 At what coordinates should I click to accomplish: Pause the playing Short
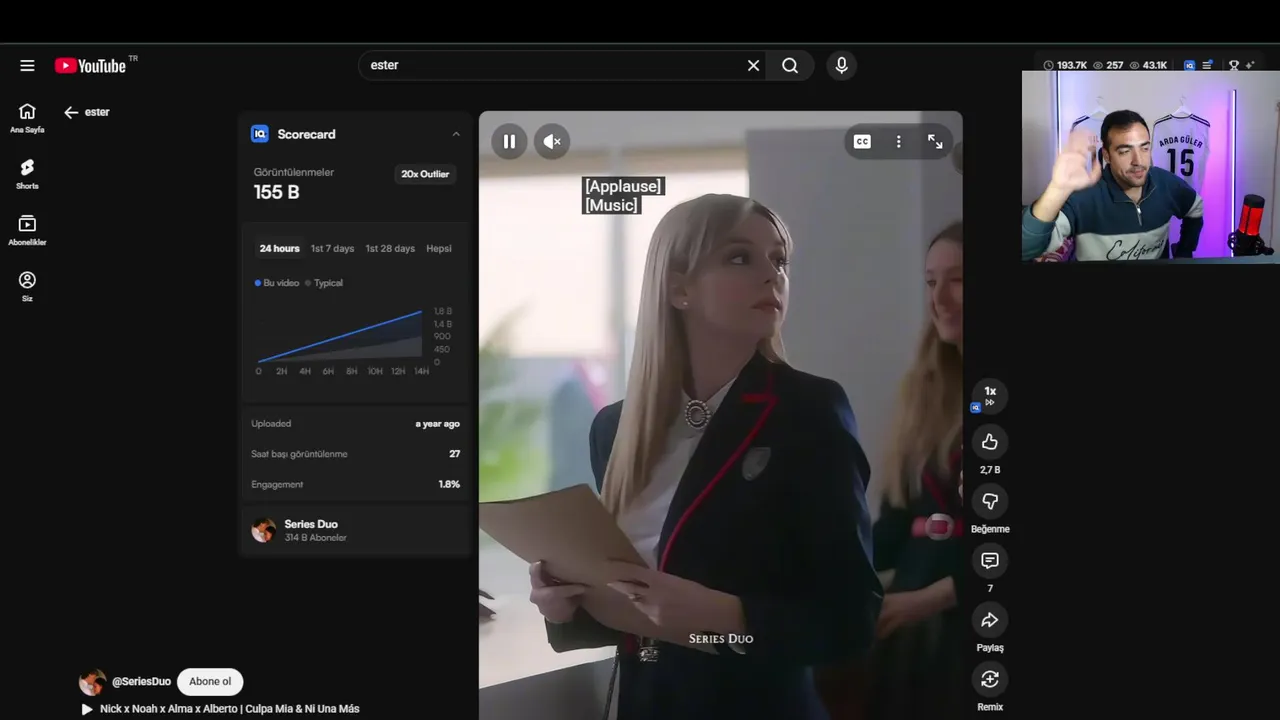point(509,142)
